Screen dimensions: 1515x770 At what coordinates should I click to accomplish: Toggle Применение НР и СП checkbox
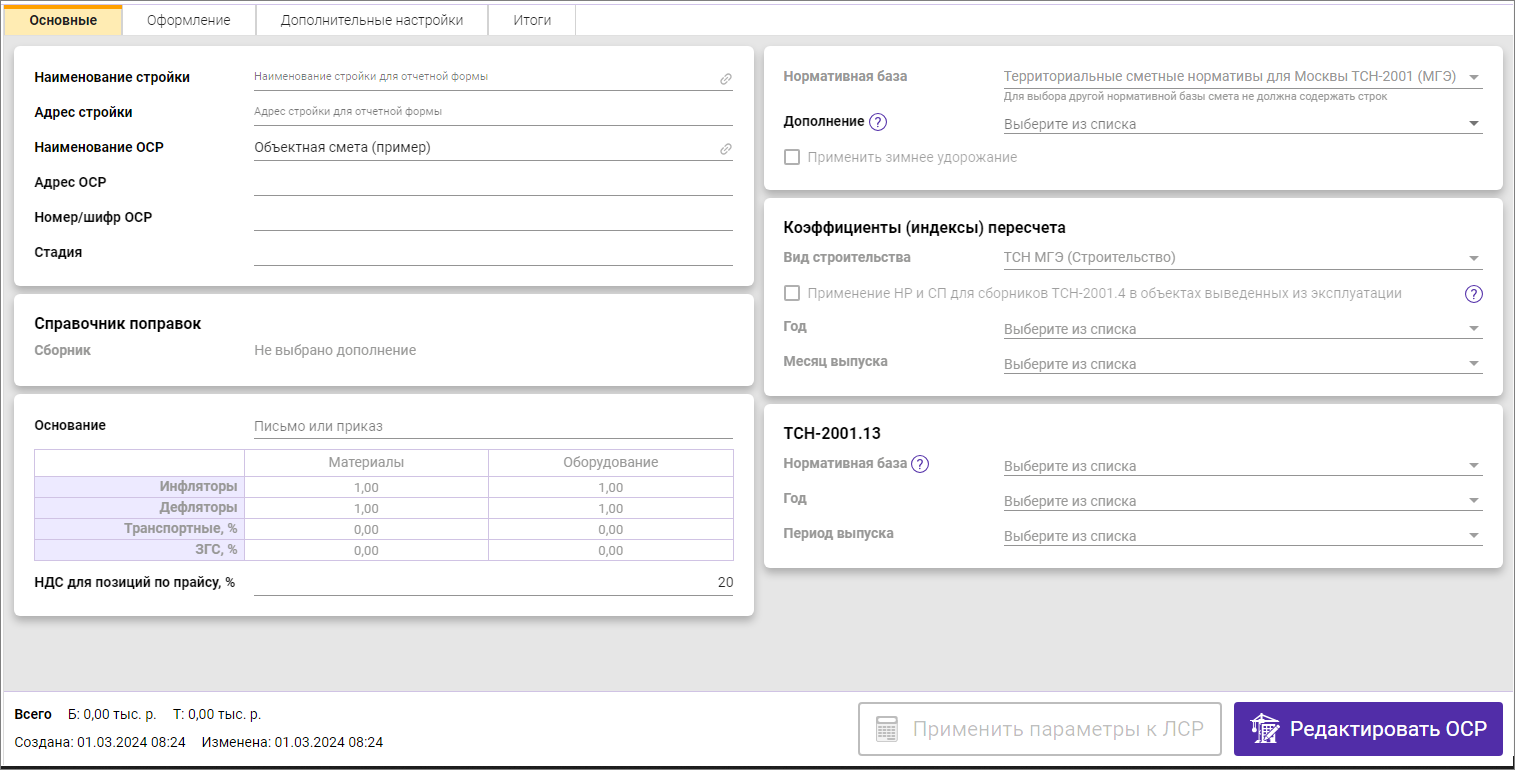coord(792,294)
